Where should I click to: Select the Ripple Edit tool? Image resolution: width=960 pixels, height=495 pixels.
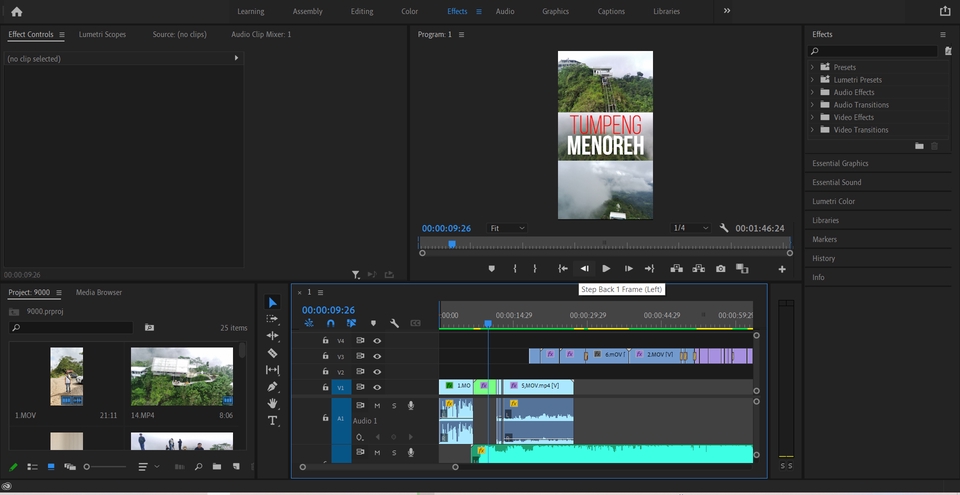click(x=272, y=336)
